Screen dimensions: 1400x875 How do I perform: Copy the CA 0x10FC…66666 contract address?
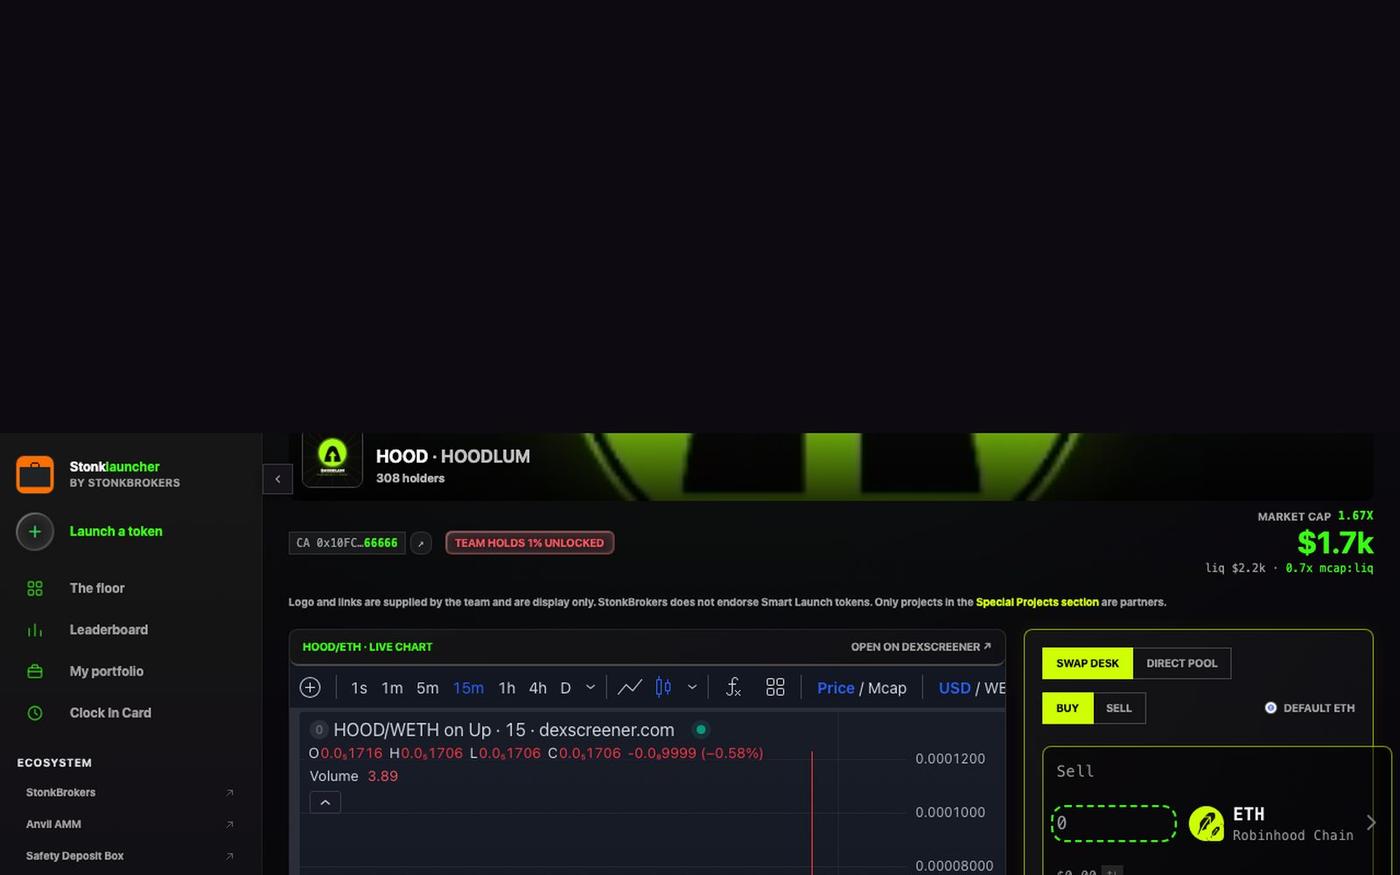[x=347, y=543]
